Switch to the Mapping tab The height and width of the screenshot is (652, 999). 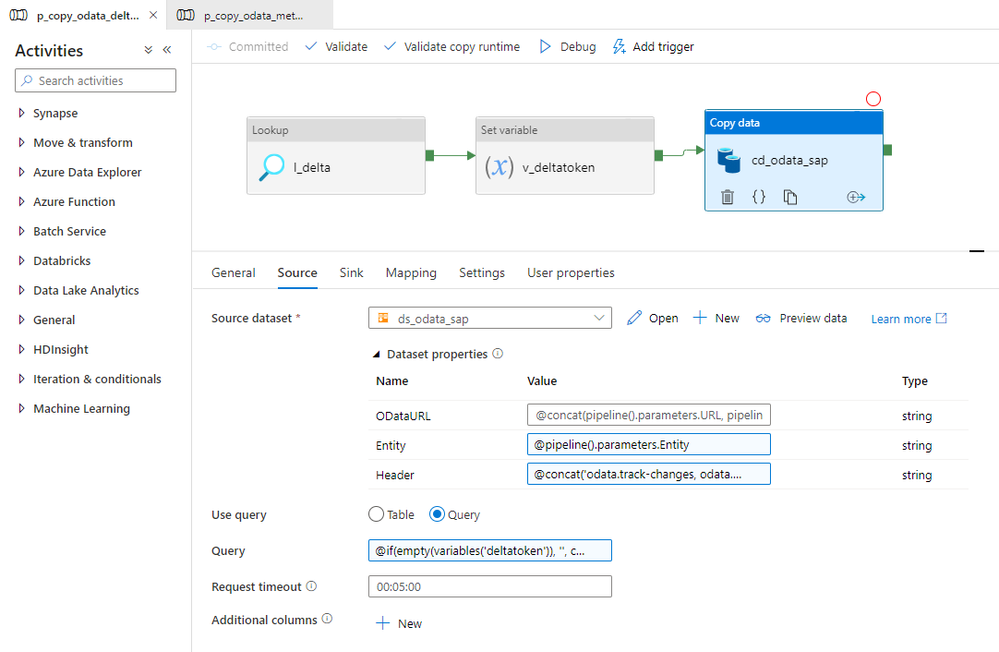tap(411, 273)
